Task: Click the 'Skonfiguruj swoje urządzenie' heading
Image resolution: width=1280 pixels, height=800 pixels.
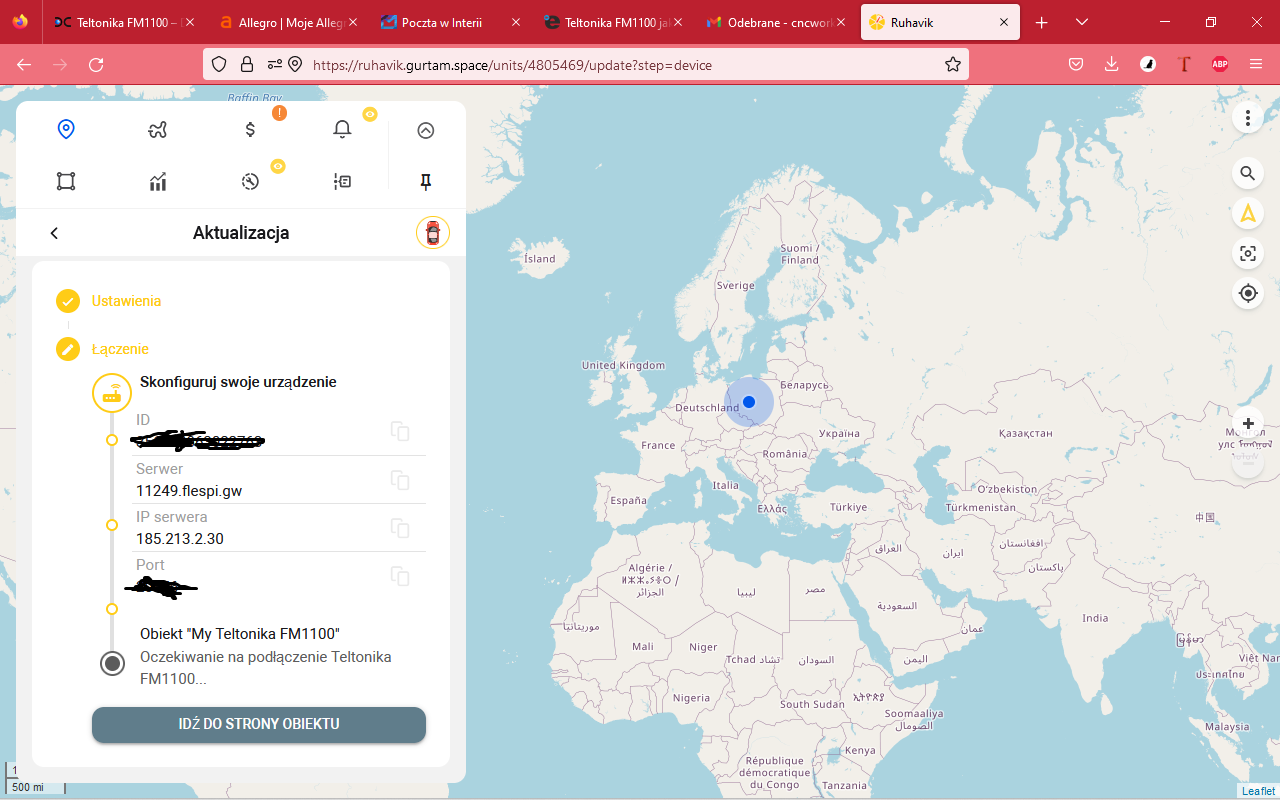Action: pos(238,382)
